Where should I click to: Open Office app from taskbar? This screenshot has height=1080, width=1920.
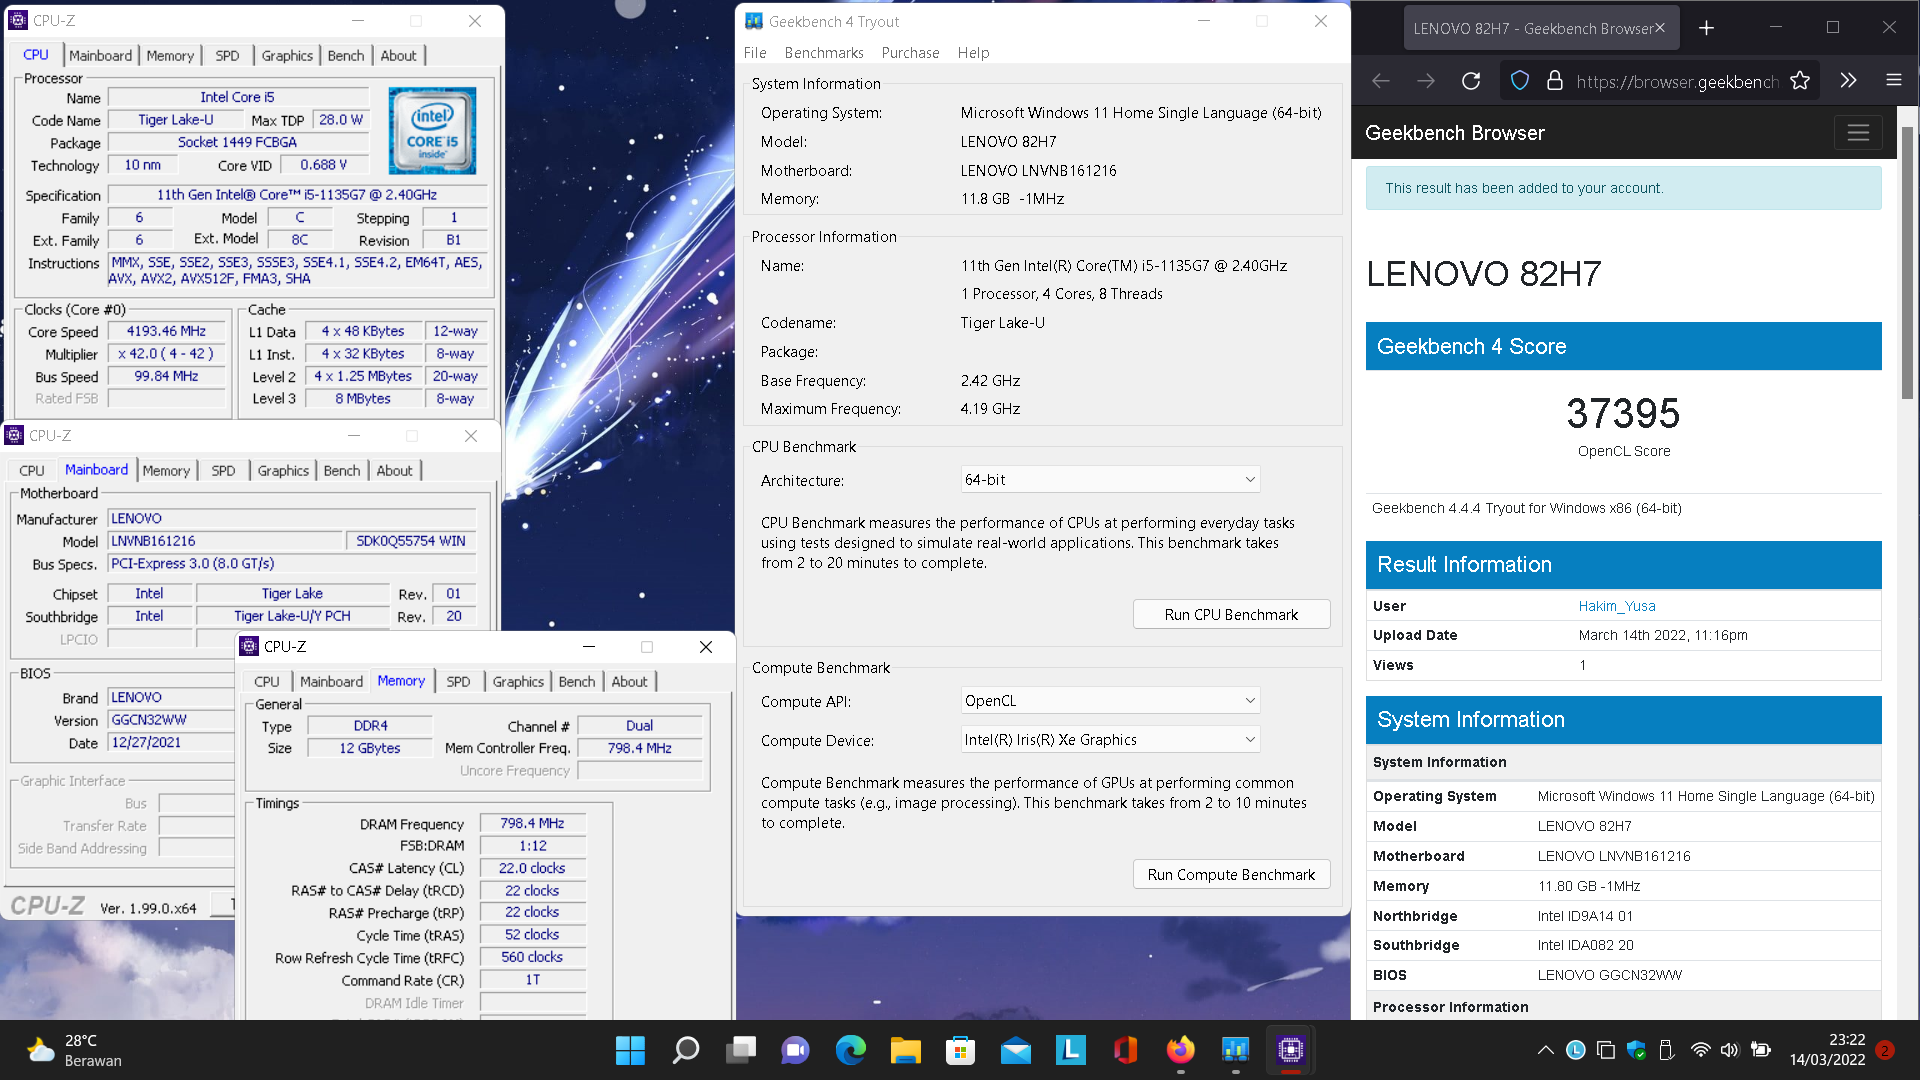coord(1126,1050)
